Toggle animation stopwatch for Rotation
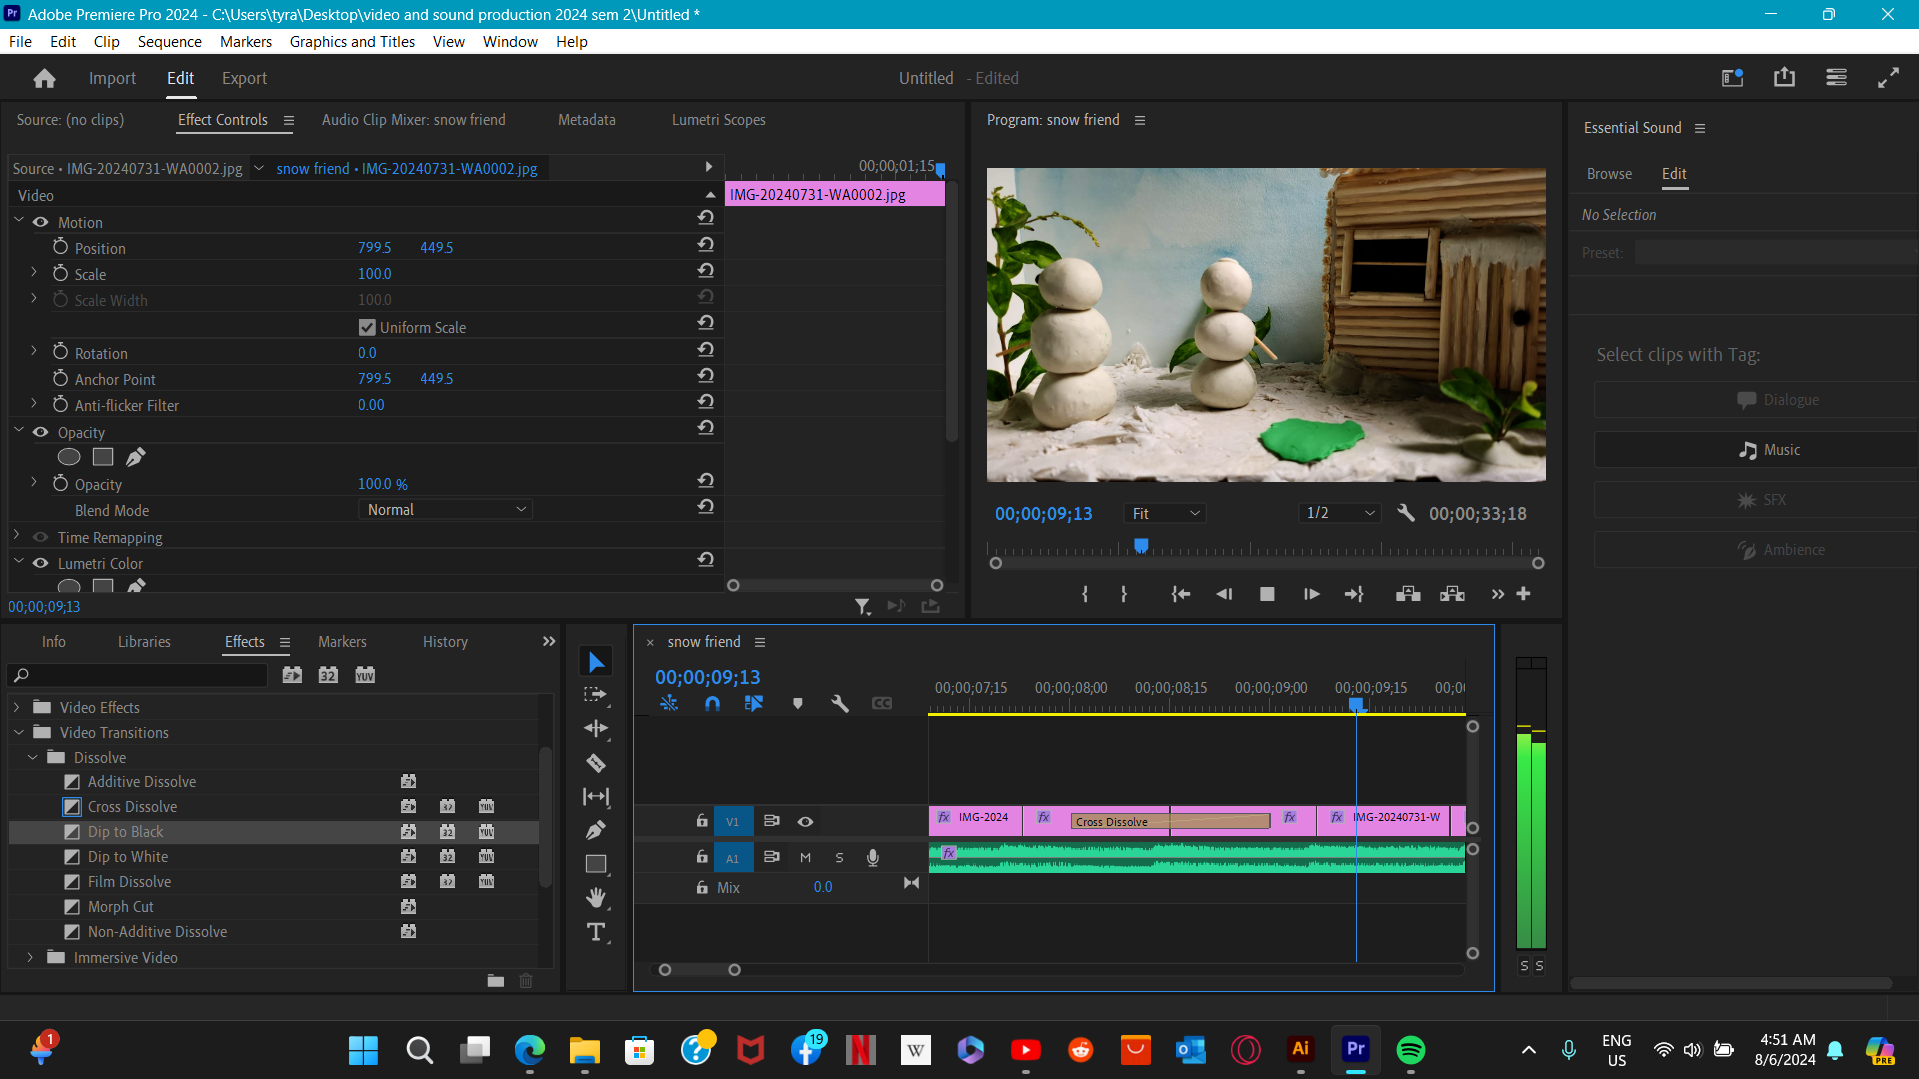The width and height of the screenshot is (1919, 1079). pyautogui.click(x=61, y=352)
